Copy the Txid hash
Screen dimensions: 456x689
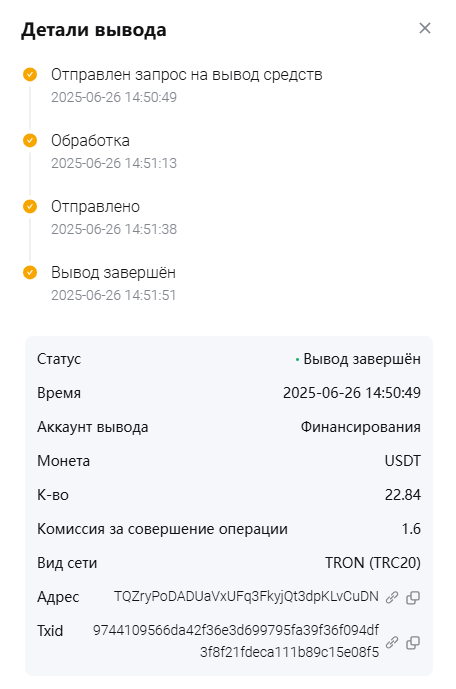(413, 642)
